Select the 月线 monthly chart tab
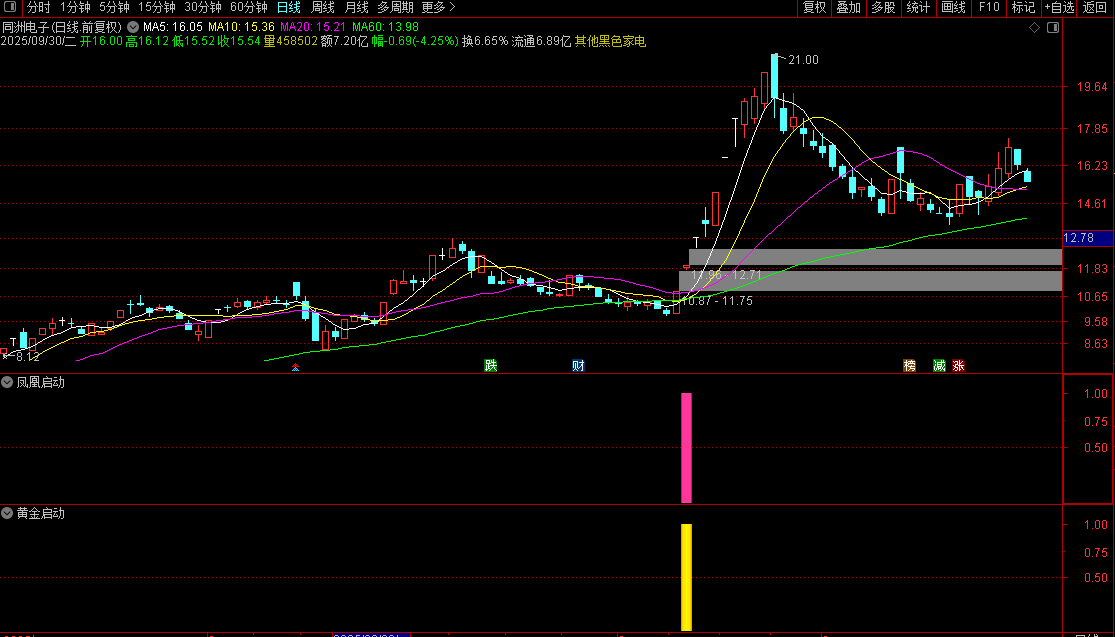The width and height of the screenshot is (1115, 637). [x=356, y=7]
